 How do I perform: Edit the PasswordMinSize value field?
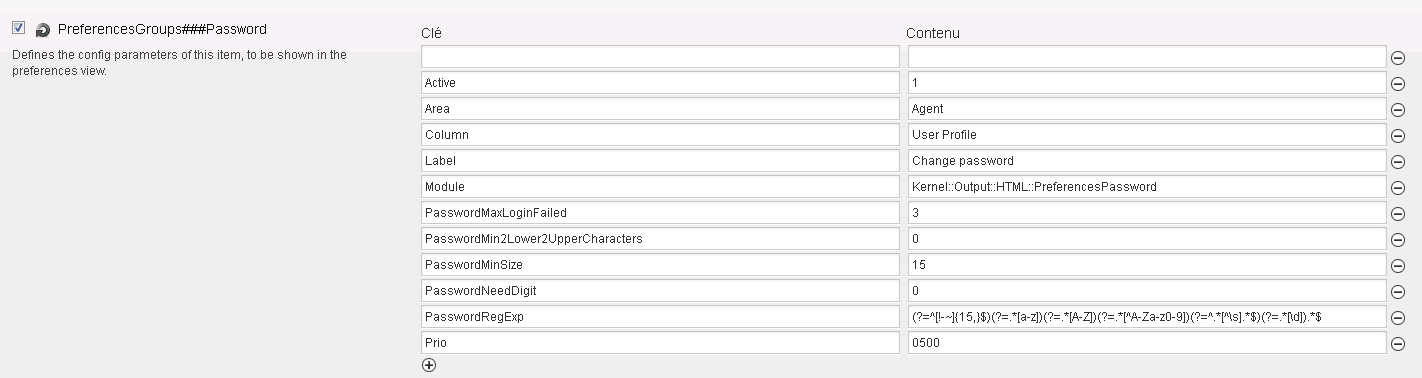click(1147, 265)
